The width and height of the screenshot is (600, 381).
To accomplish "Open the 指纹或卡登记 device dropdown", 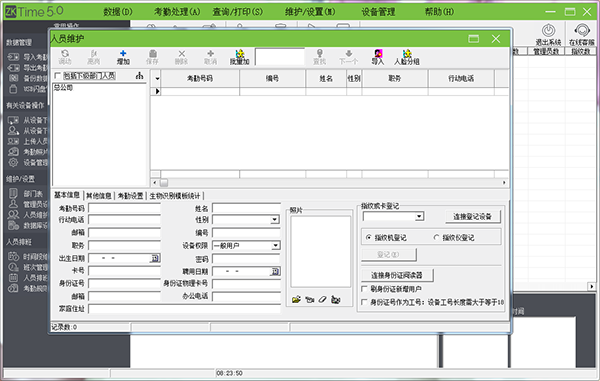I will (419, 217).
